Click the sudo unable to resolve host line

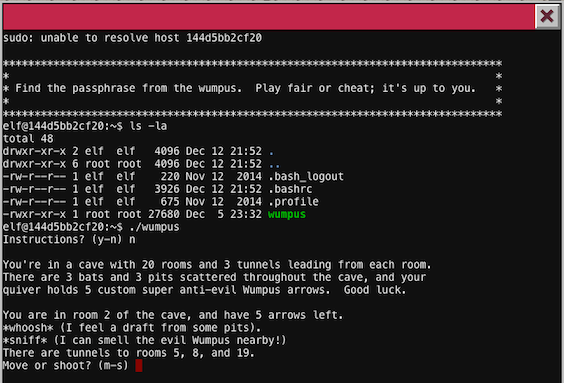(132, 38)
